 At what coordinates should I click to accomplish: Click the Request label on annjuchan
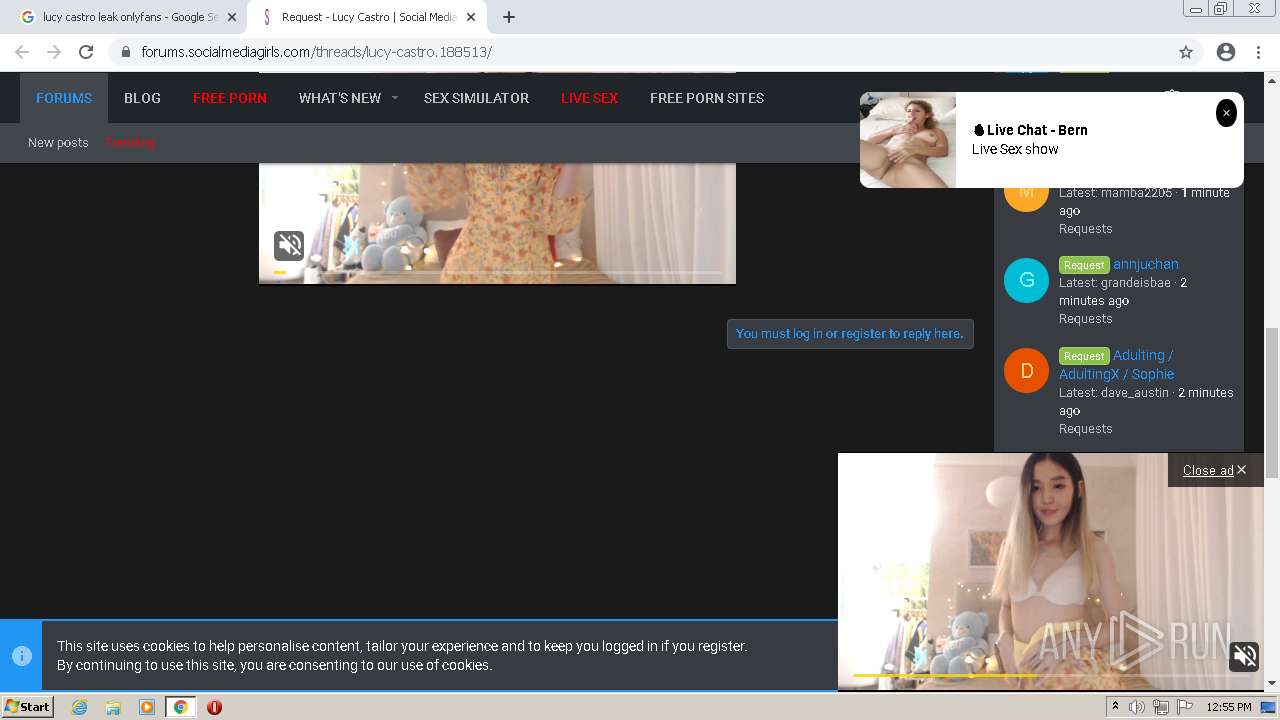coord(1084,265)
